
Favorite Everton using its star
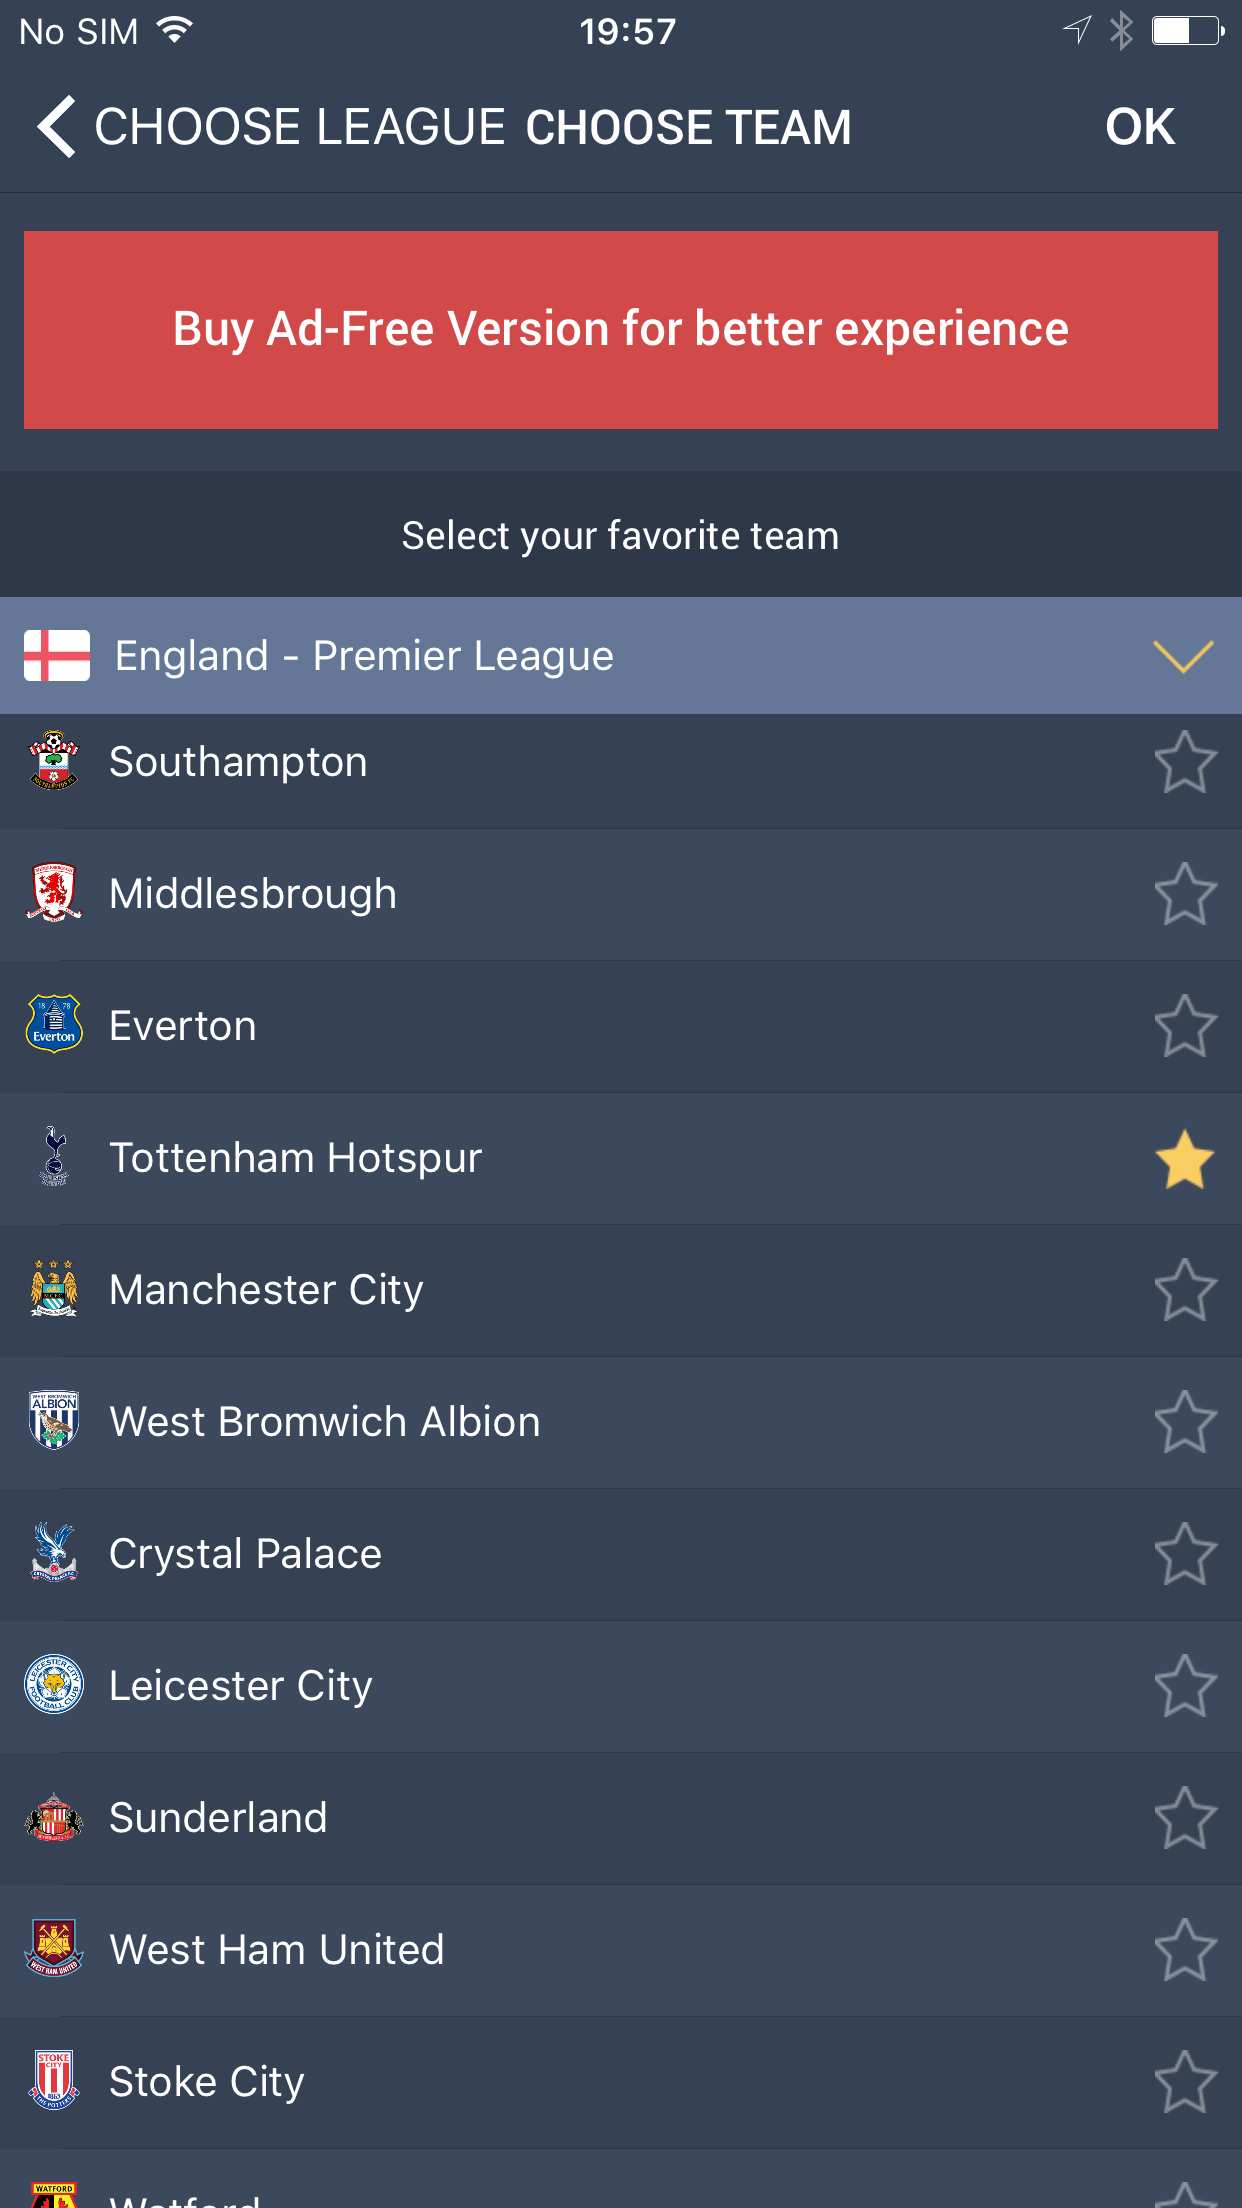pos(1185,1026)
